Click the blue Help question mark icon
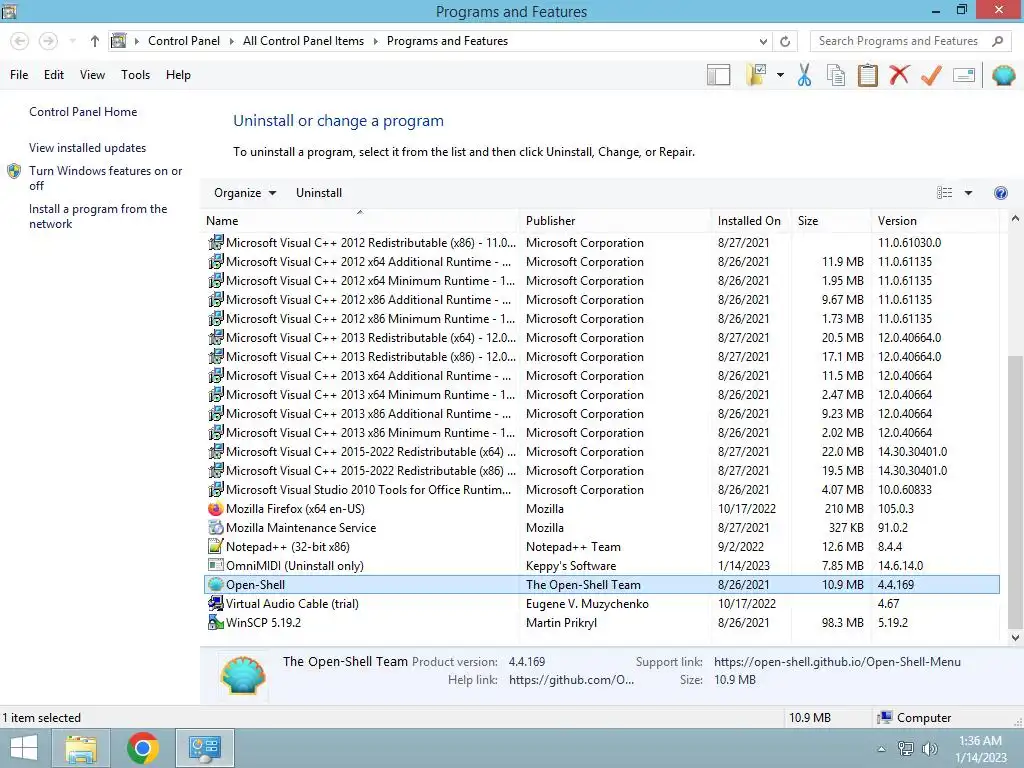1024x768 pixels. tap(1000, 193)
